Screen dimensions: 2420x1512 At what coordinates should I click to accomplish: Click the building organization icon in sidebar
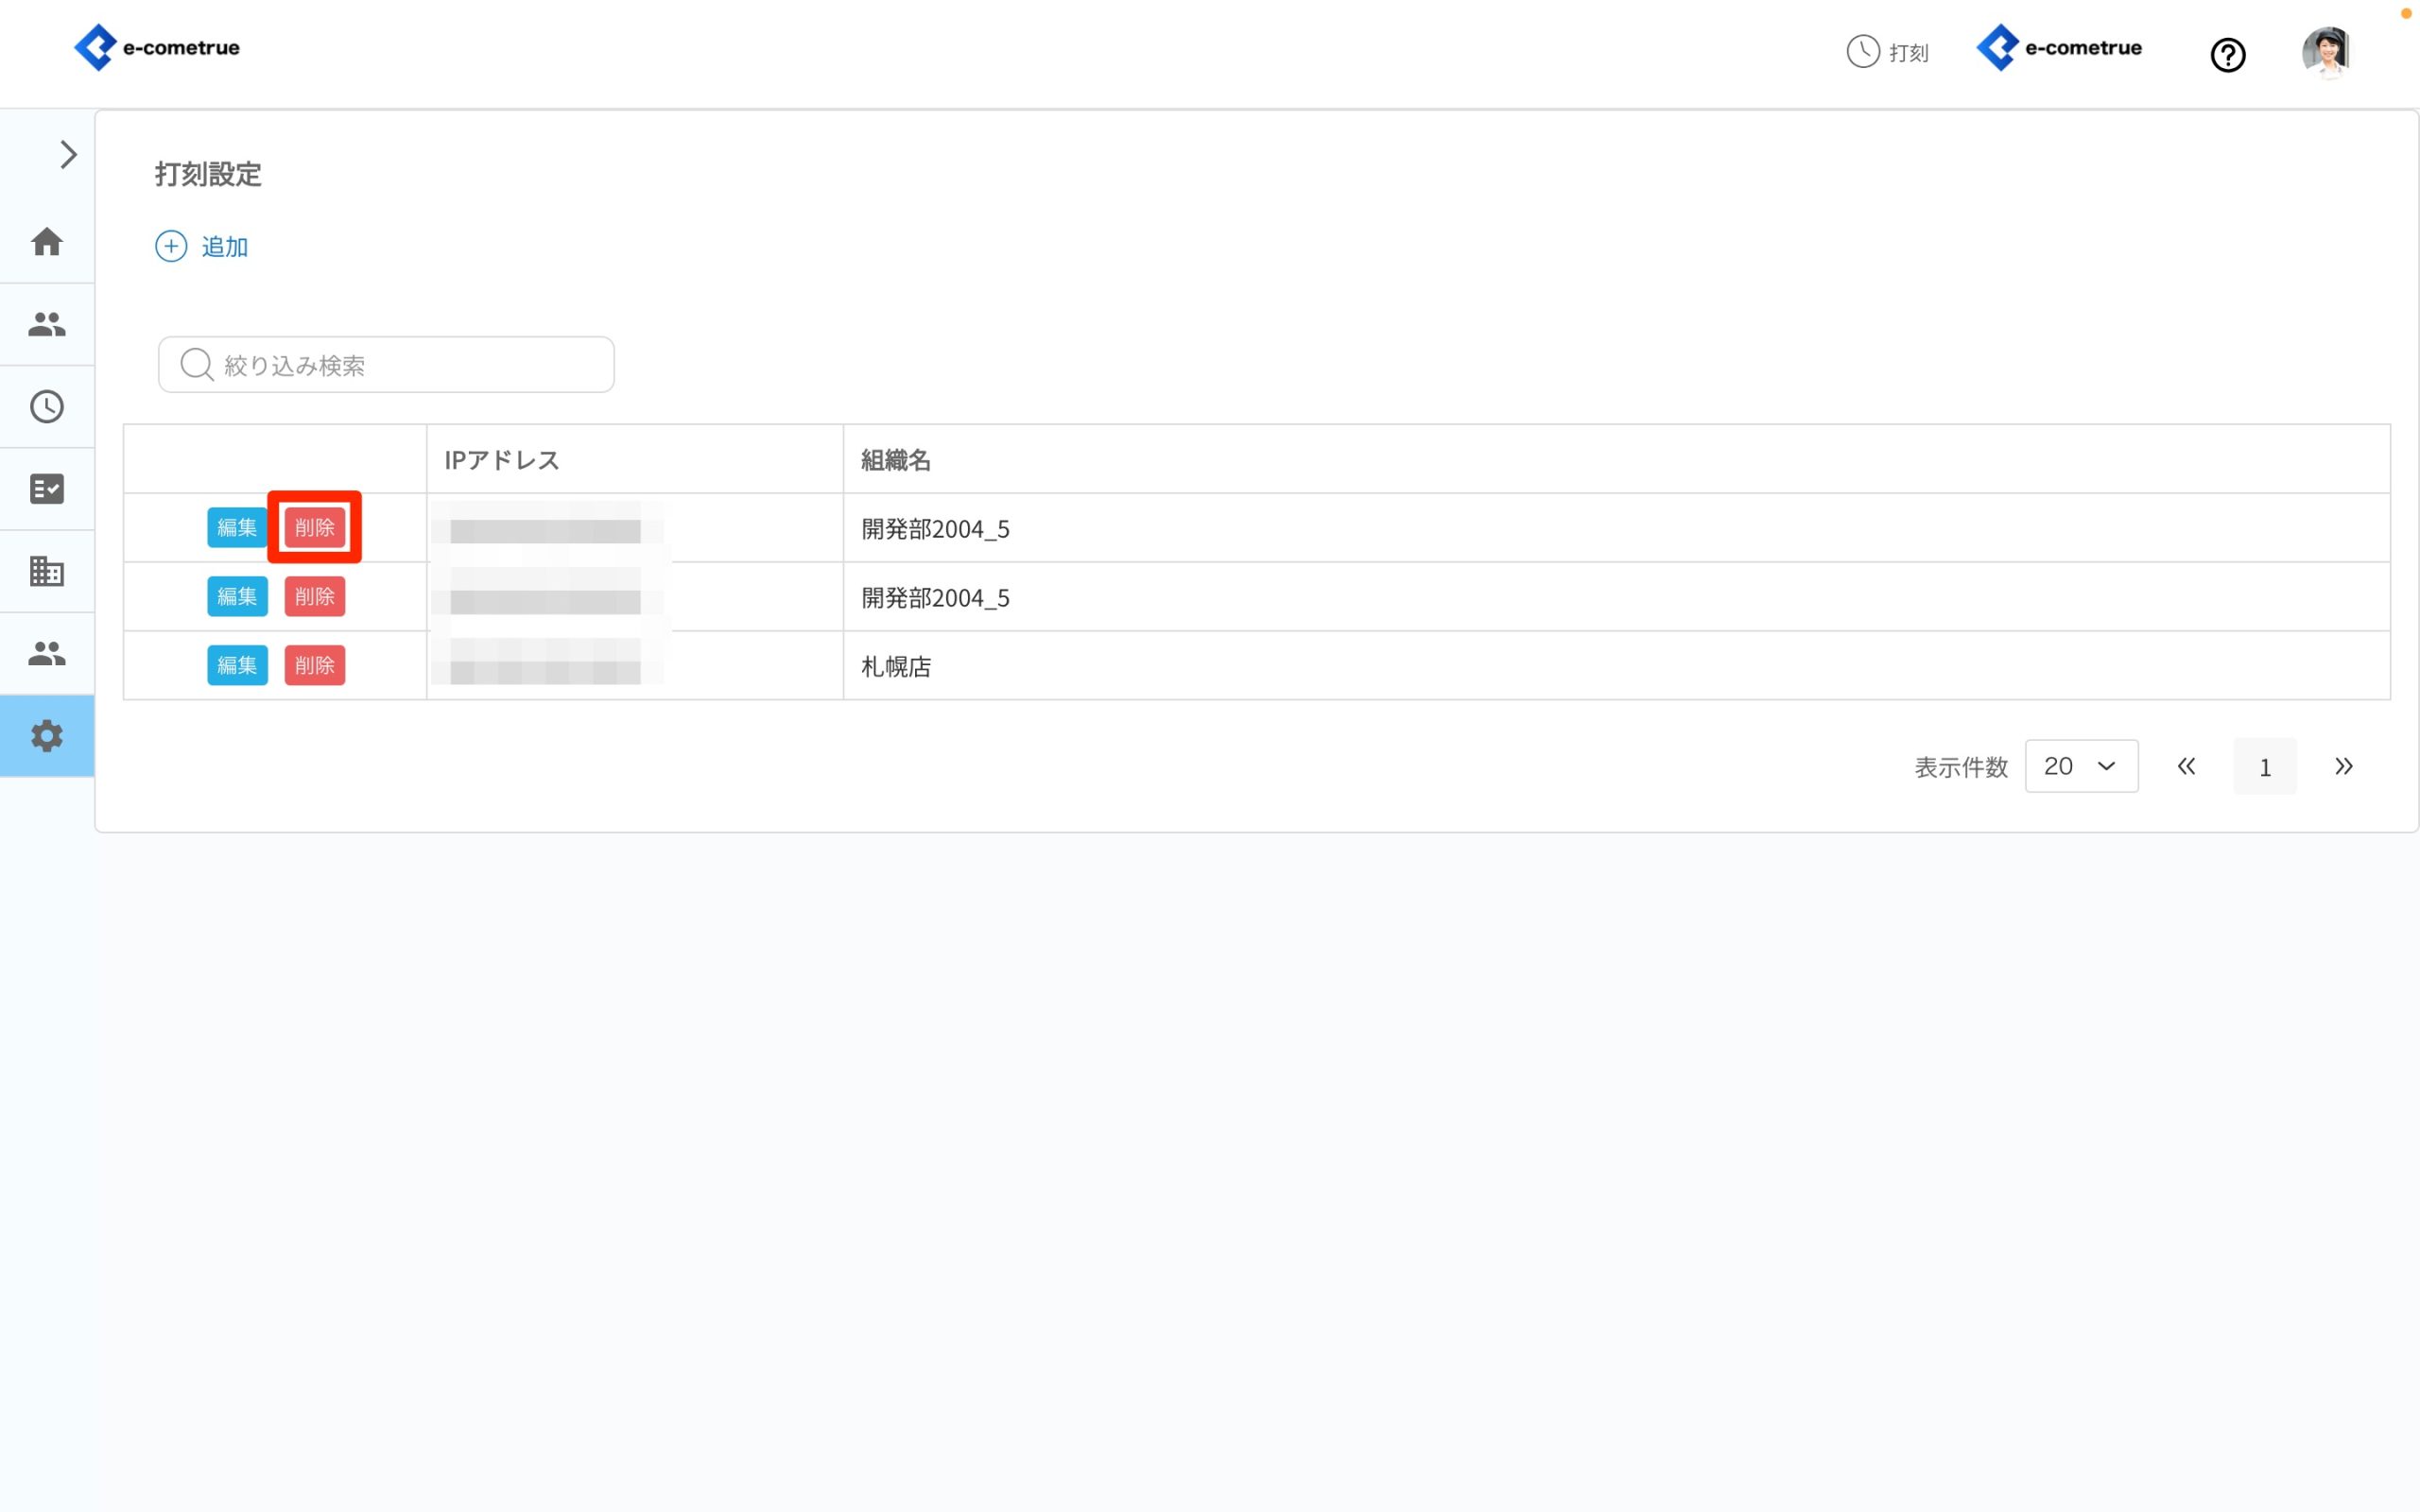pos(47,571)
